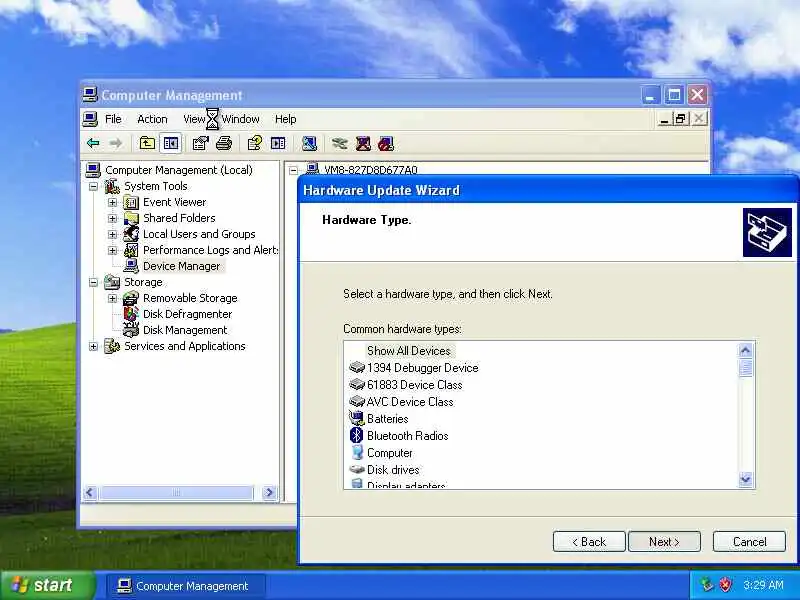Select Event Viewer tree item
The width and height of the screenshot is (800, 600).
pos(174,203)
